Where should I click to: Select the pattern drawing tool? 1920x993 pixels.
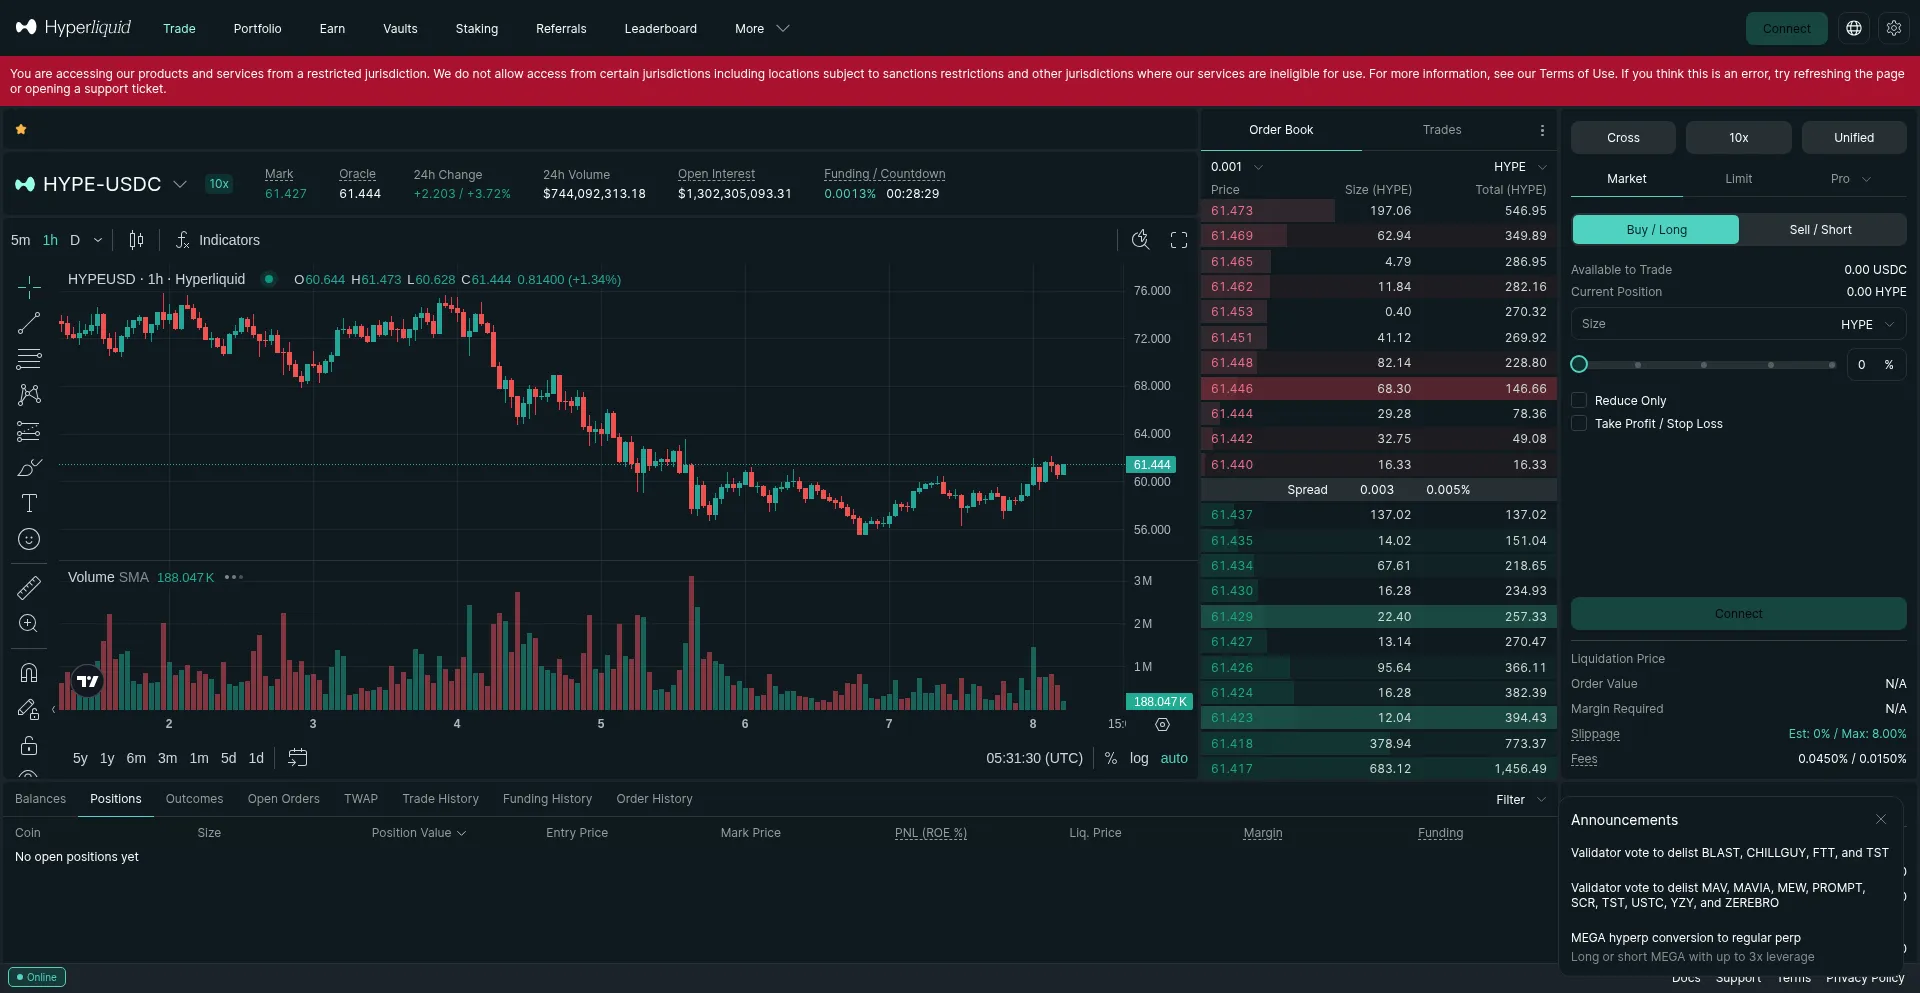29,395
